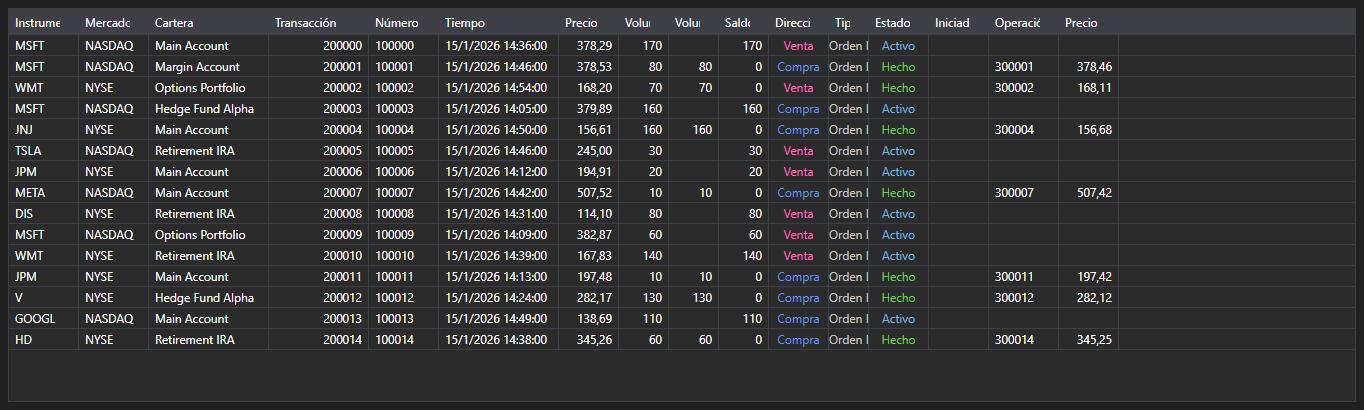Sort the table by Cartera header
Screen dimensions: 1364x410
208,22
